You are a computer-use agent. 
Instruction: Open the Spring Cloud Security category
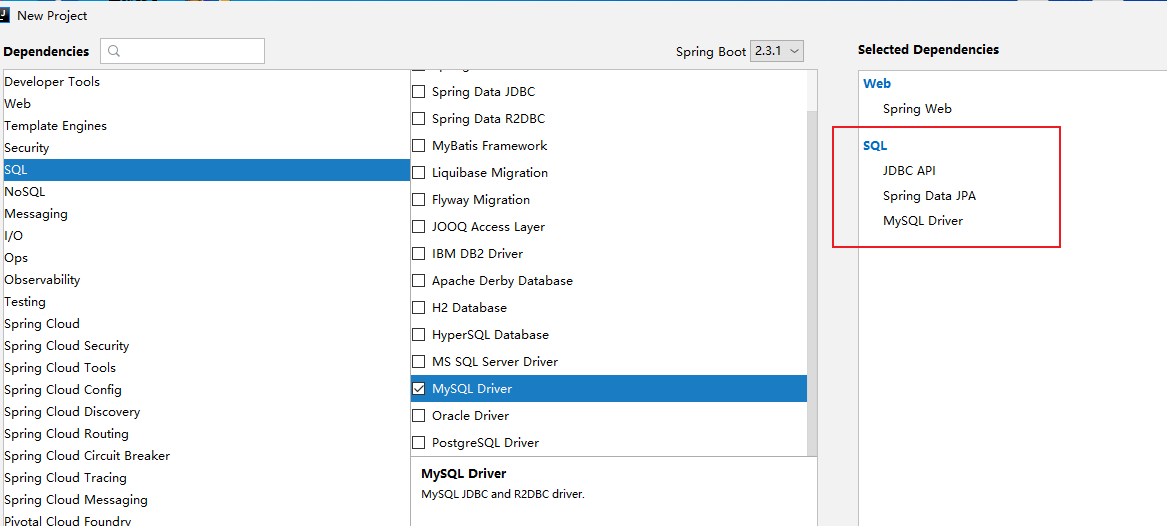tap(205, 346)
